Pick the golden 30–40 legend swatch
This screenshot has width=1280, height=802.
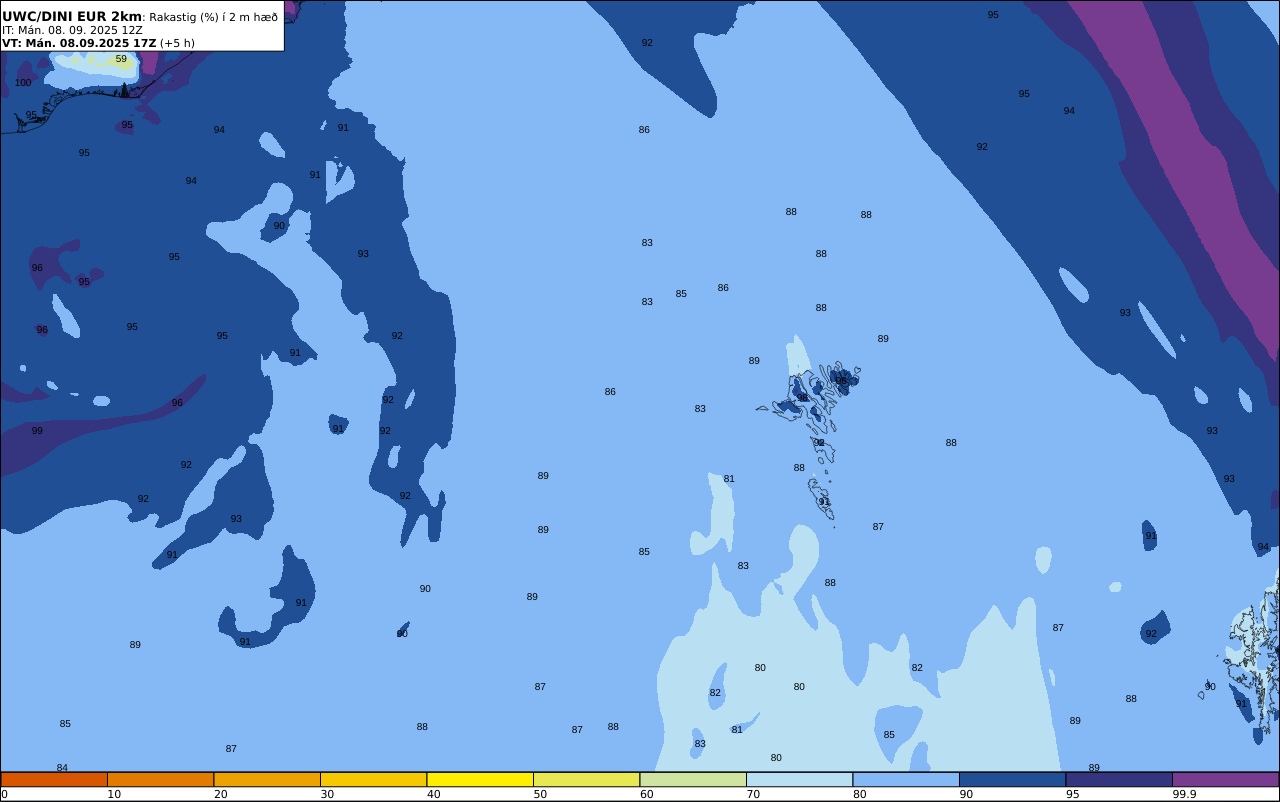point(373,779)
